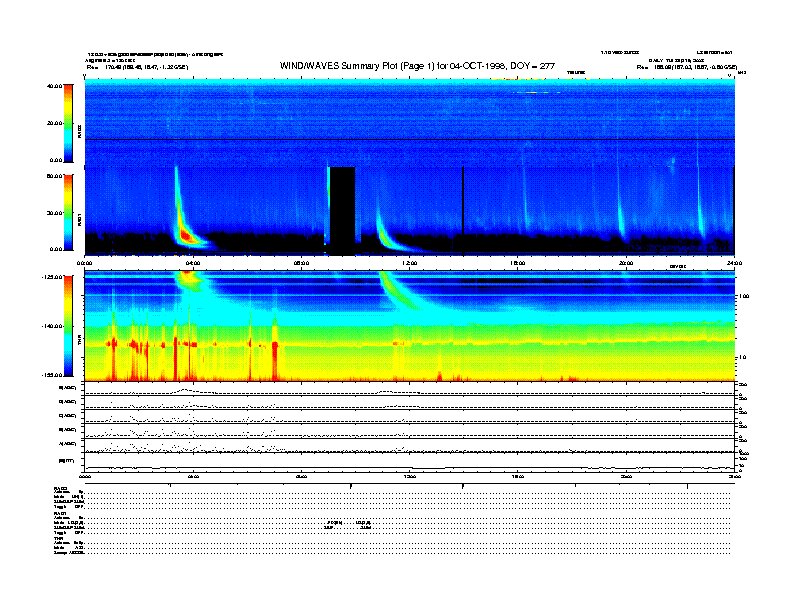Click the 100 label on TNR right axis
Screen dimensions: 792x612
[x=744, y=296]
